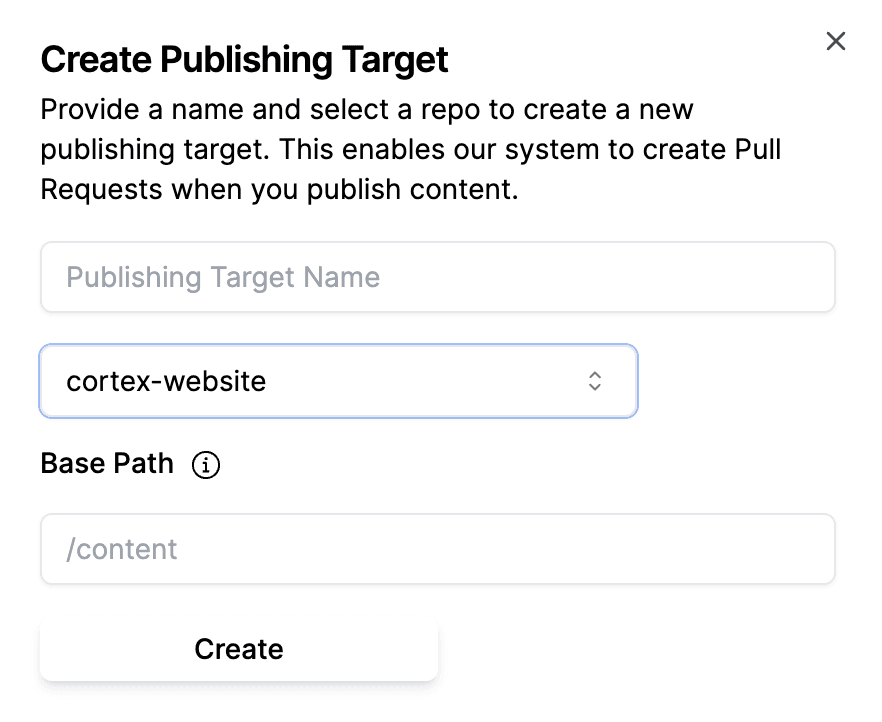Viewport: 882px width, 722px height.
Task: Dismiss the dialog with the X icon
Action: [x=835, y=41]
